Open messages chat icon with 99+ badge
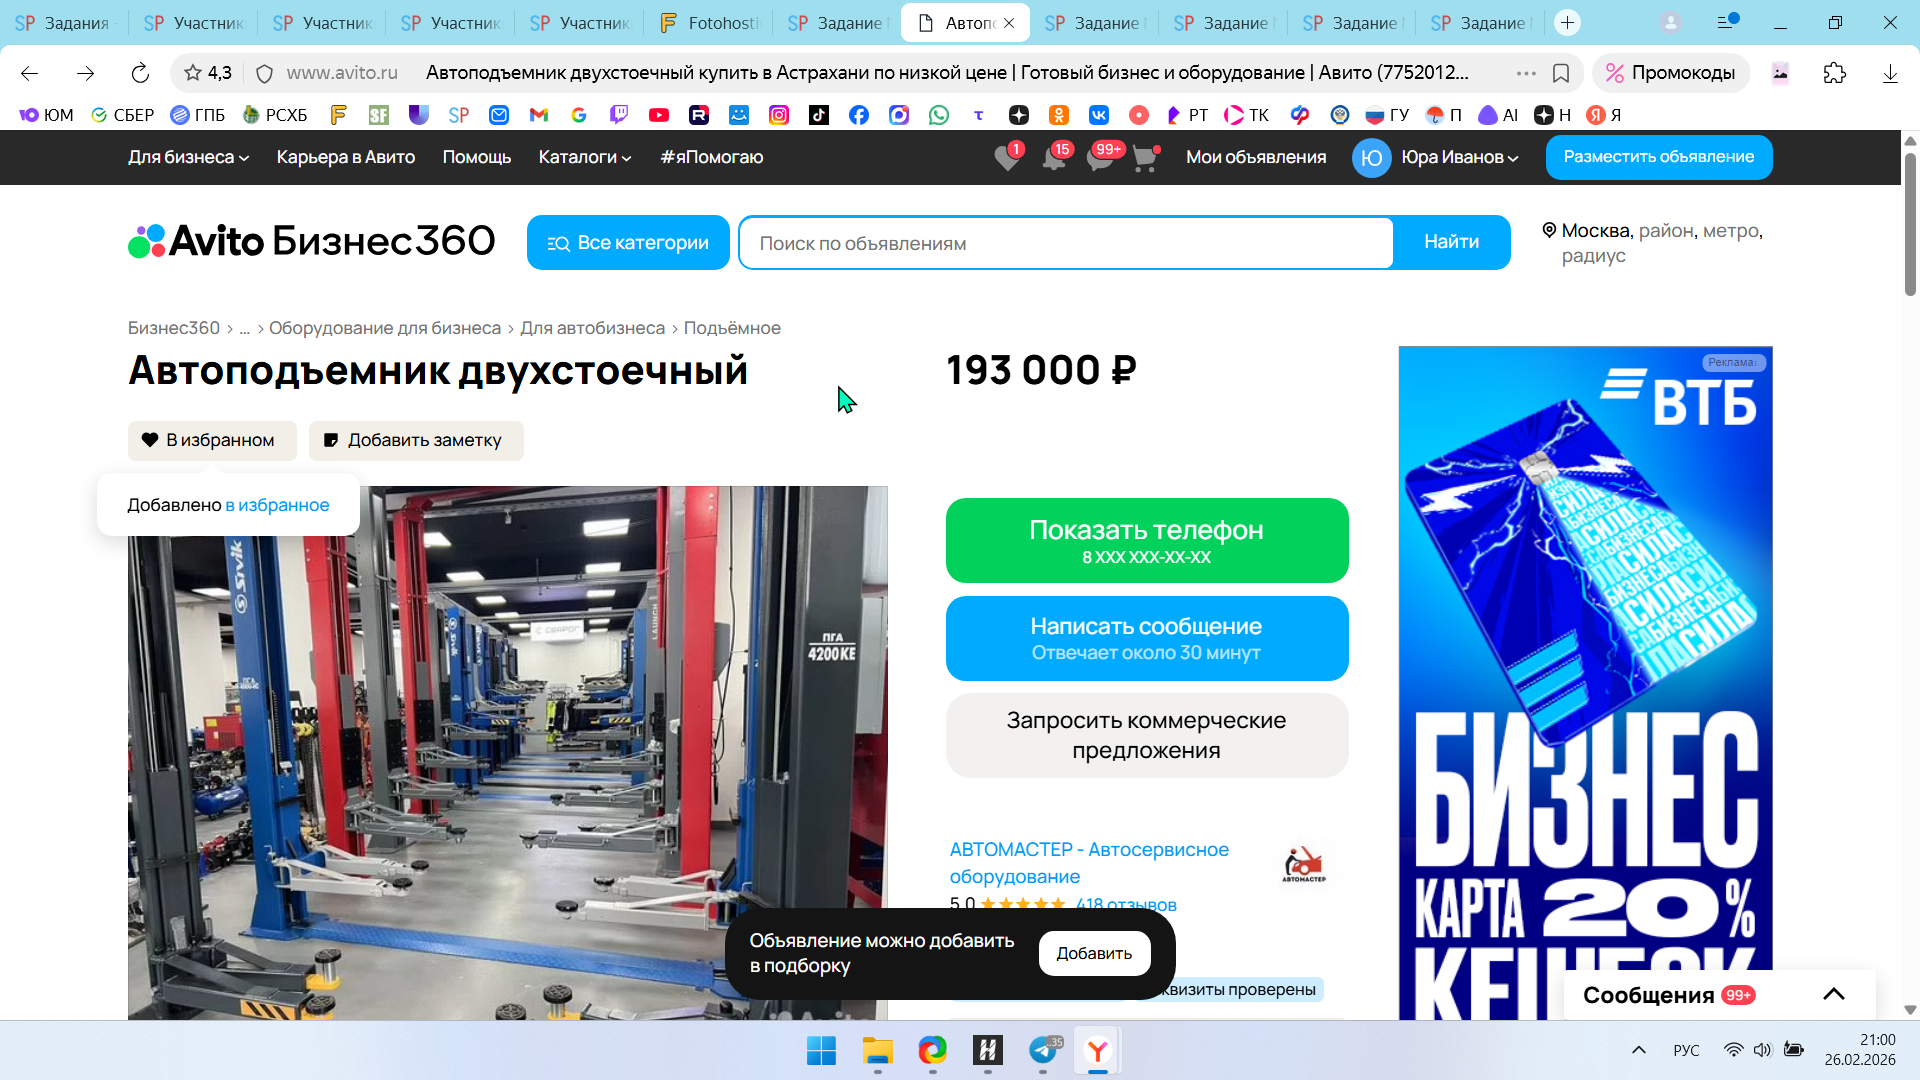1920x1080 pixels. (1100, 158)
